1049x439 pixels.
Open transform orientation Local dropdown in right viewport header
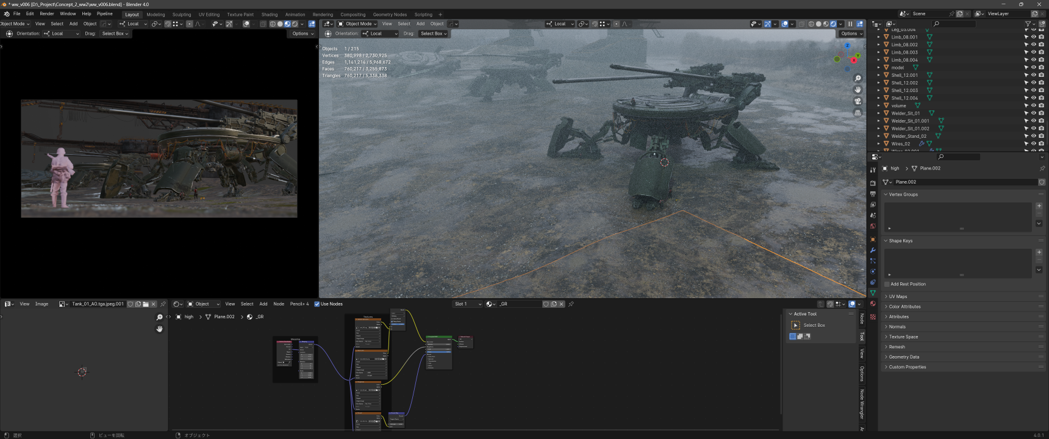point(561,23)
